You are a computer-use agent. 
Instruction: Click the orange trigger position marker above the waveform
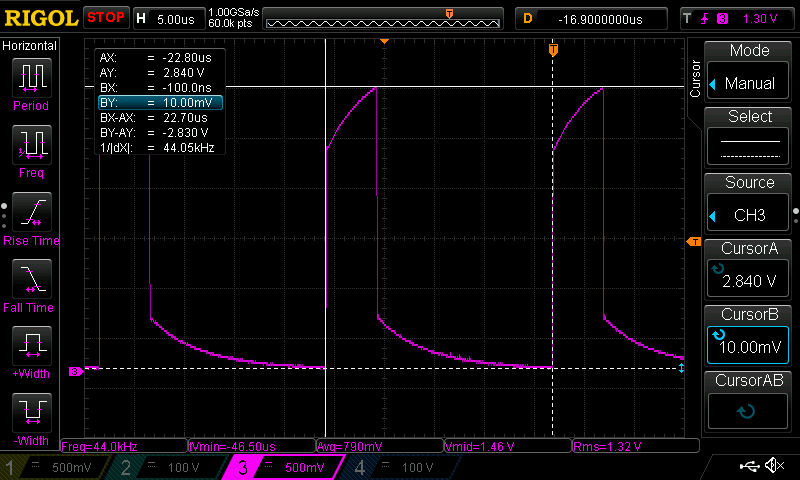point(553,50)
